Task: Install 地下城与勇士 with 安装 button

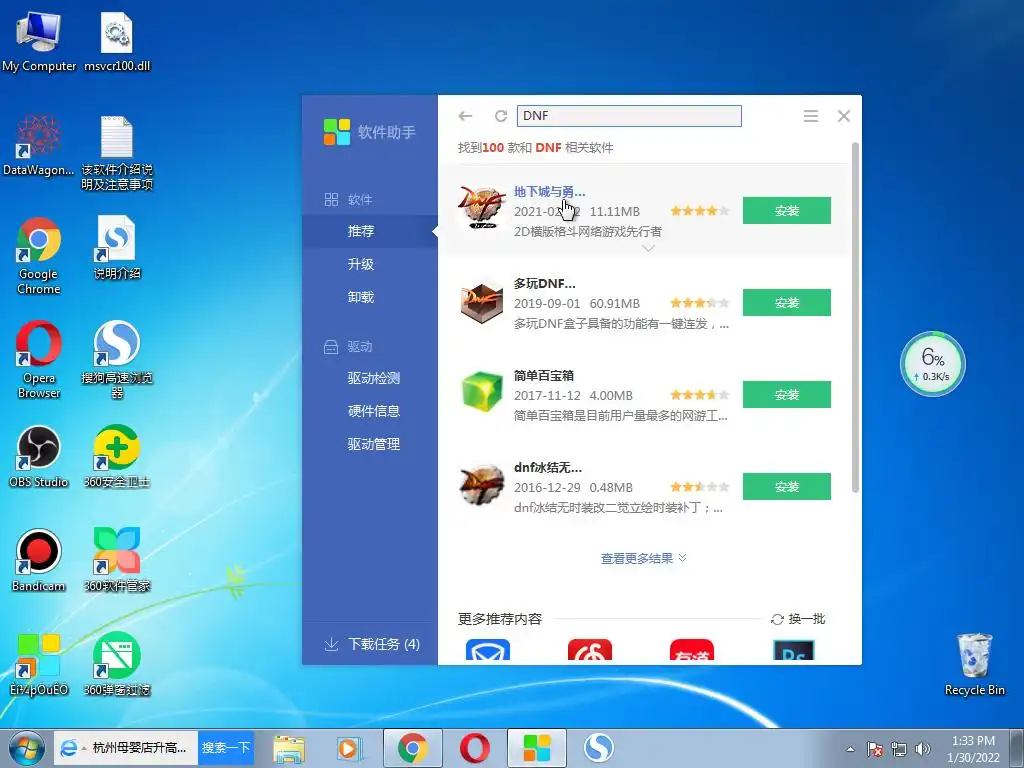Action: pyautogui.click(x=786, y=210)
